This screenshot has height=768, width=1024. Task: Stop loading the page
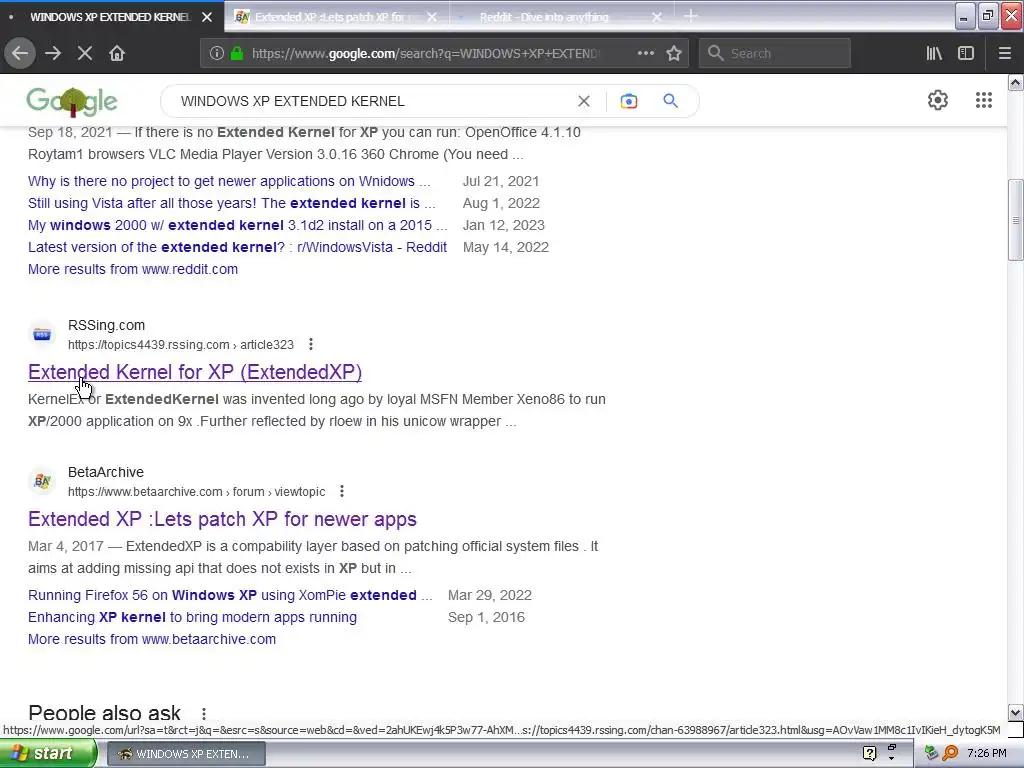click(x=85, y=54)
